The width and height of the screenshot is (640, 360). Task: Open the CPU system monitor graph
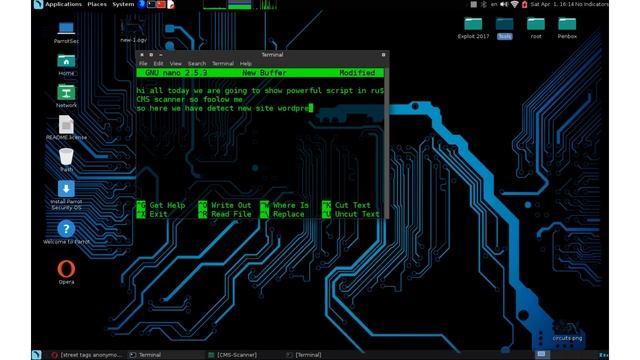[x=215, y=4]
